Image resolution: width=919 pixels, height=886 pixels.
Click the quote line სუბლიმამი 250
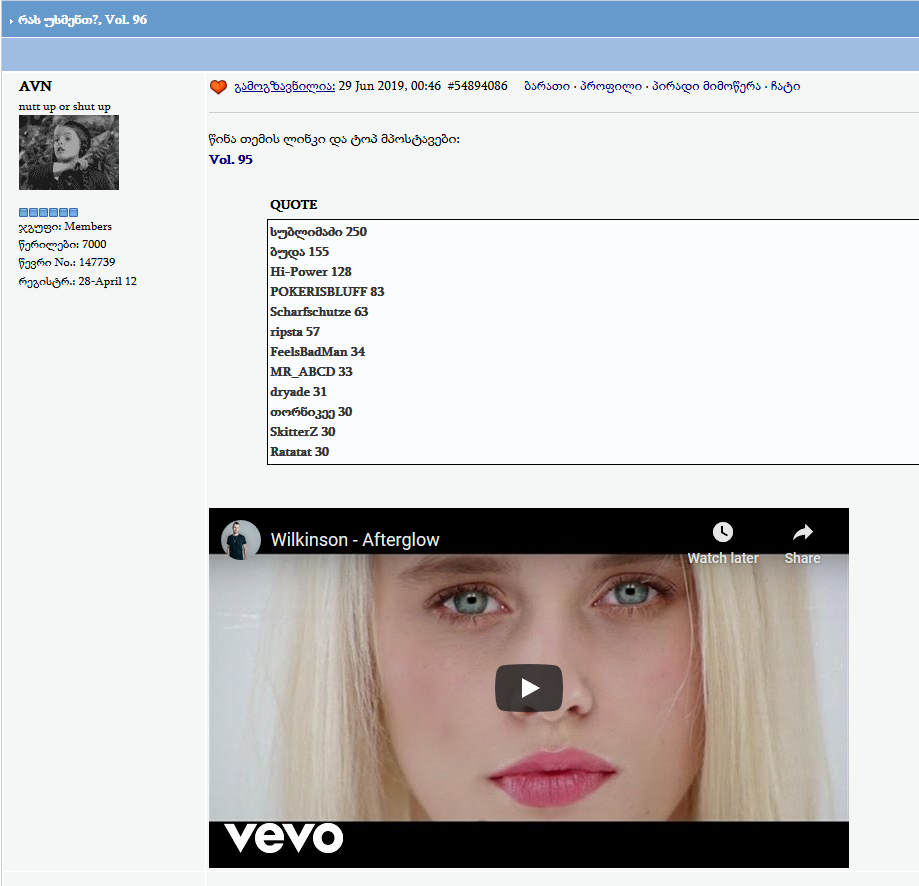pos(318,231)
